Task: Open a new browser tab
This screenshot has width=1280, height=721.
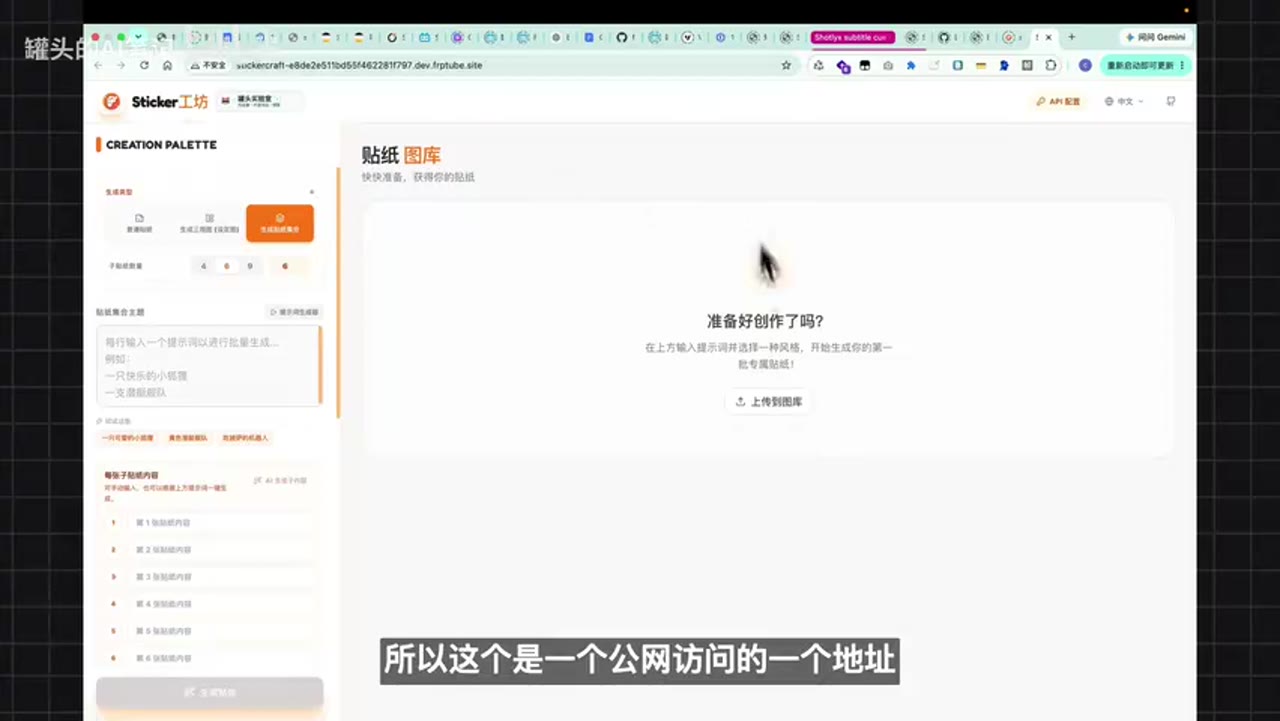Action: point(1072,37)
